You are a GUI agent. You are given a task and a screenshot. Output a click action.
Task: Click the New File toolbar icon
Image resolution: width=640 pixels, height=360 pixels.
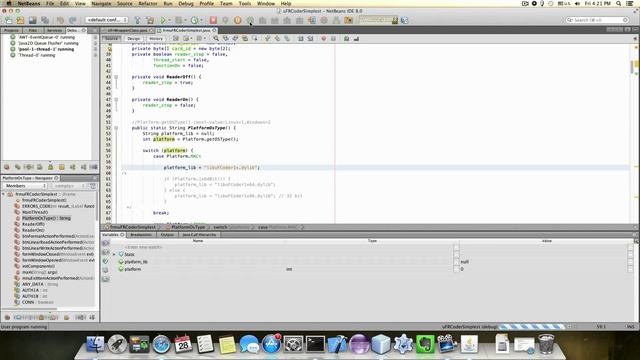tap(9, 20)
